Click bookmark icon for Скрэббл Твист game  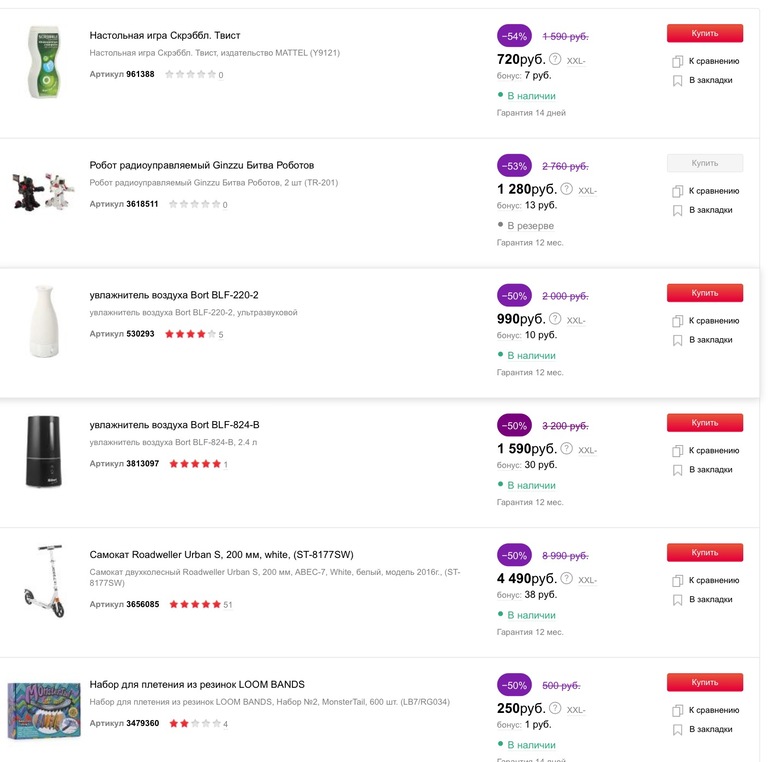677,80
